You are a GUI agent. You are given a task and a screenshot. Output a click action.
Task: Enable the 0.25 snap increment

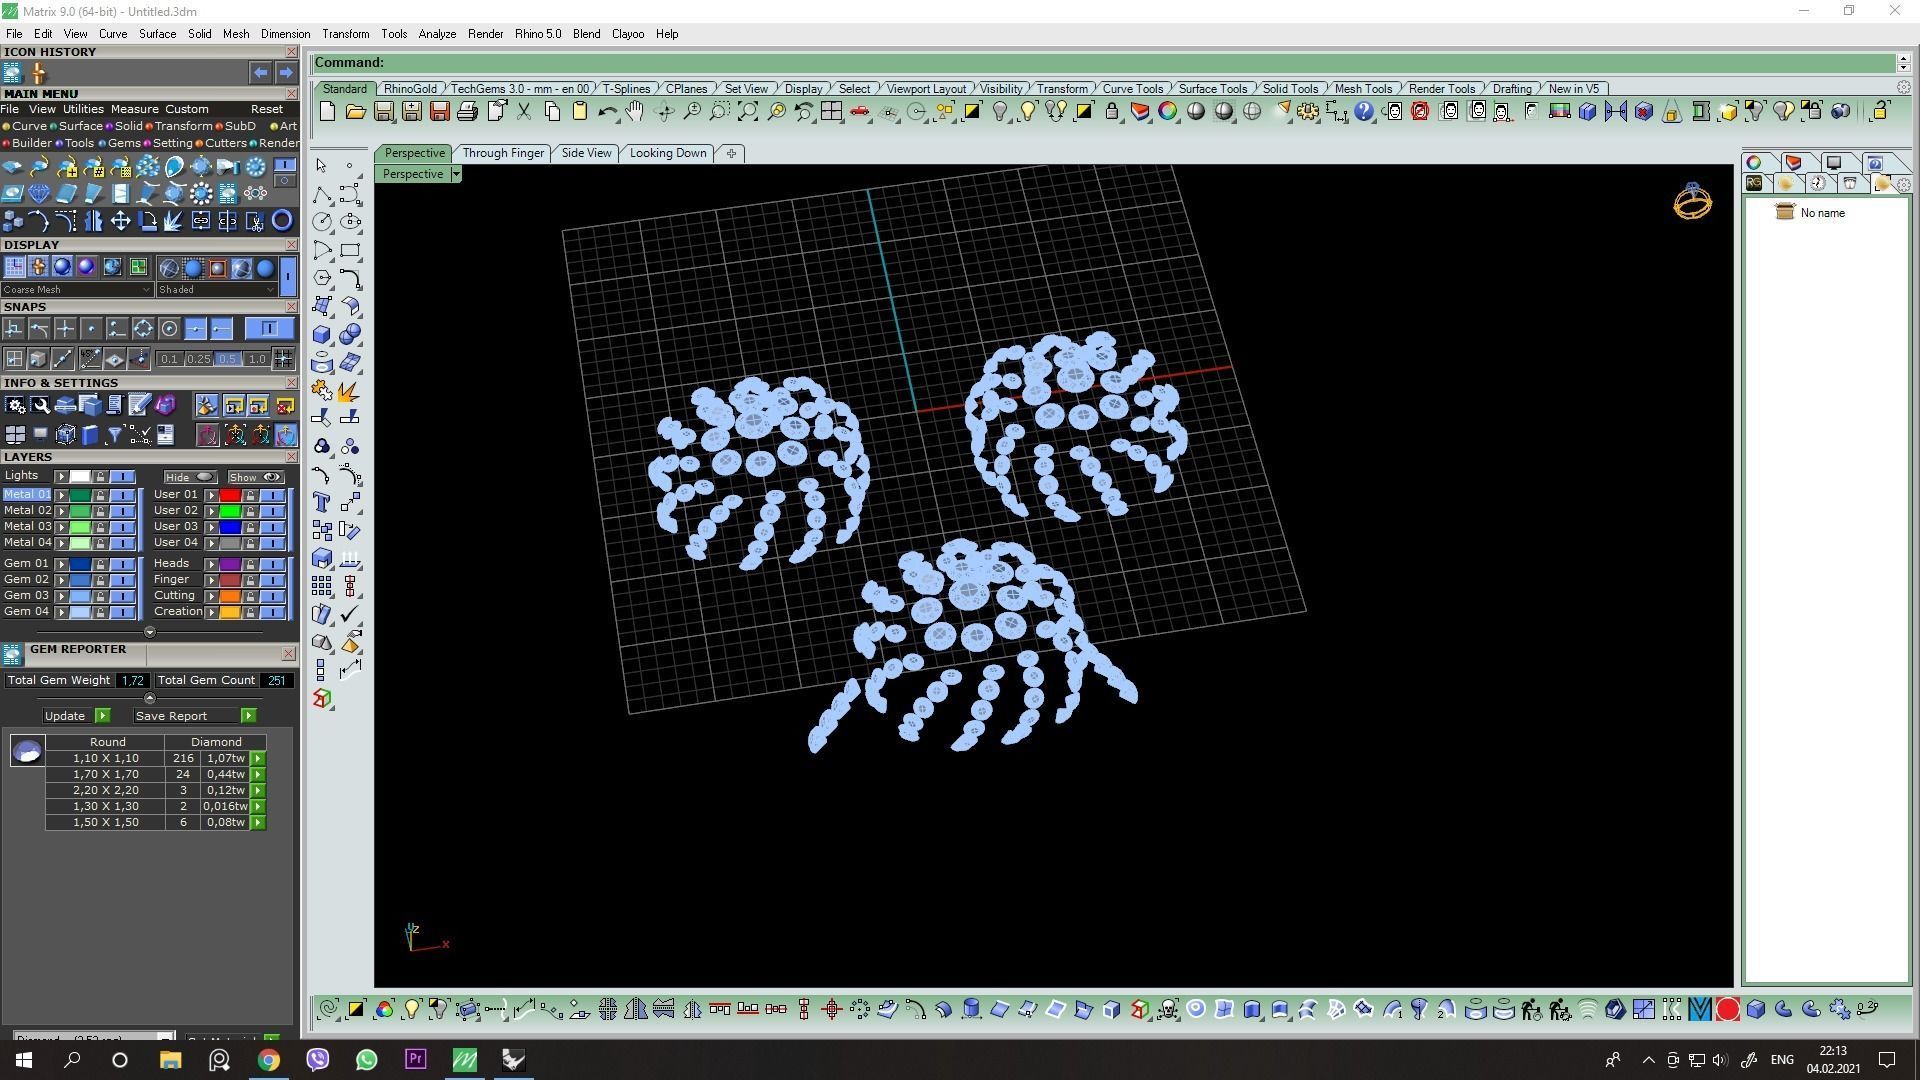[x=198, y=359]
